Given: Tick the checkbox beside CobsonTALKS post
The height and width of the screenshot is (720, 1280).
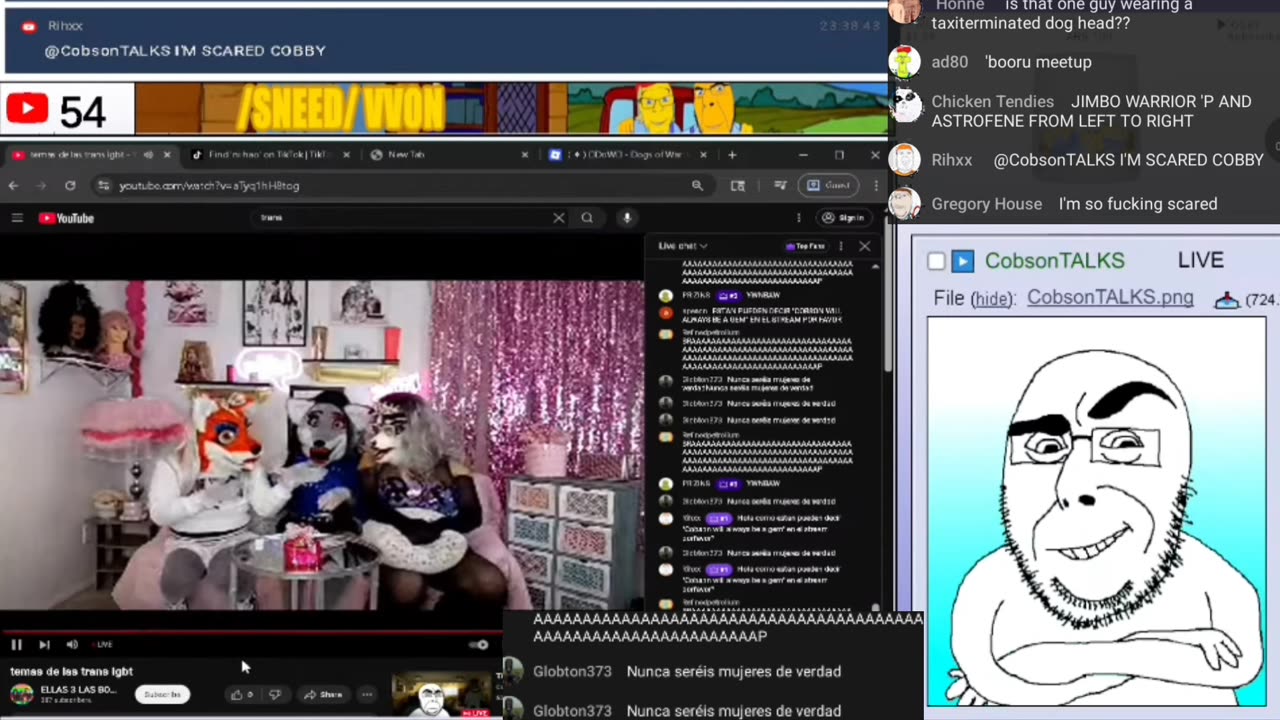Looking at the screenshot, I should pos(936,262).
